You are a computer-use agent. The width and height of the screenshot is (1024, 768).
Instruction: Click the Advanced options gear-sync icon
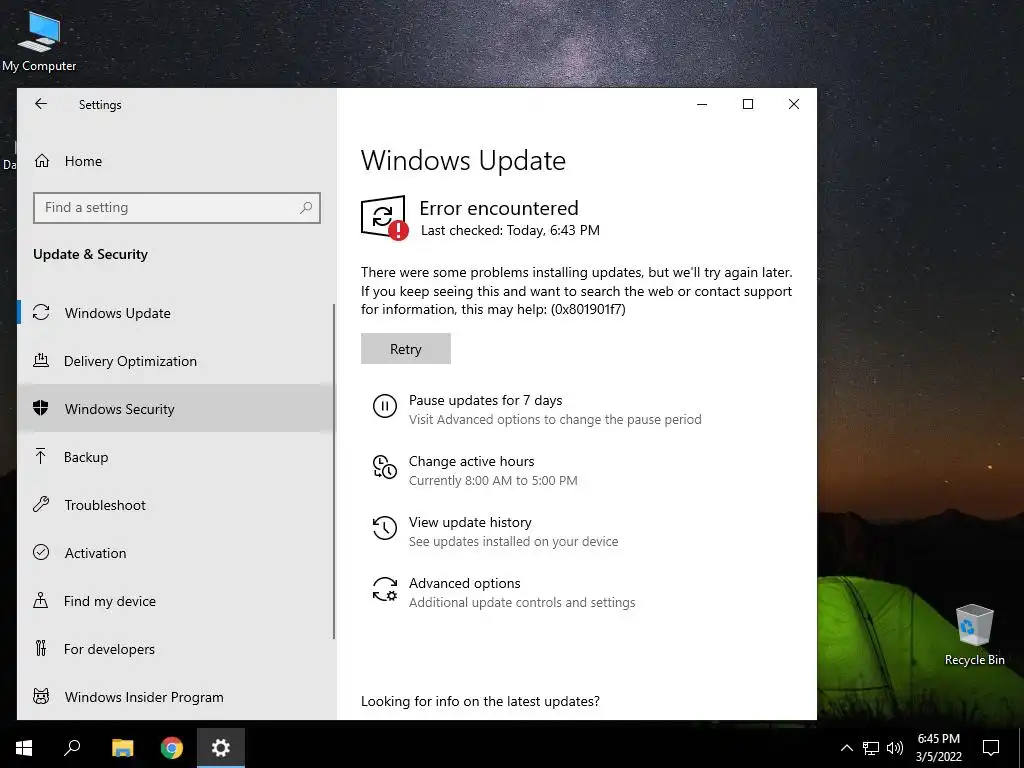385,588
